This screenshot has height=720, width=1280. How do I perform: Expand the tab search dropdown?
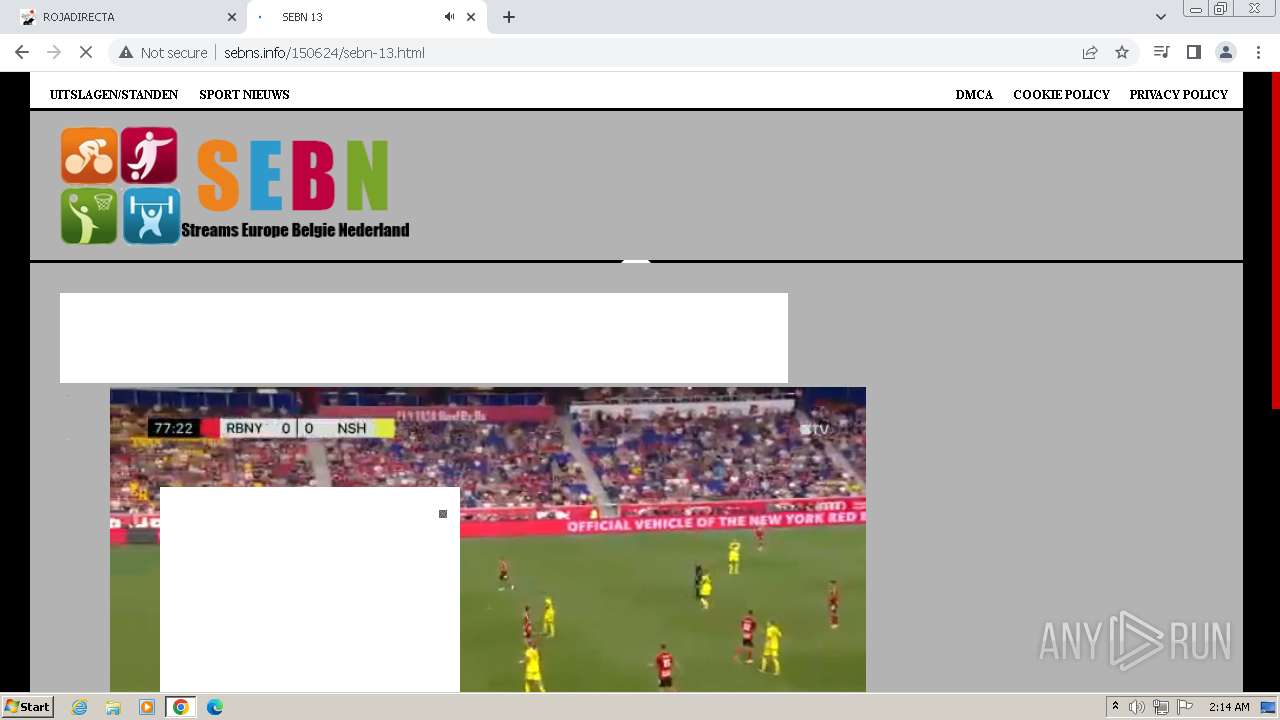point(1161,17)
